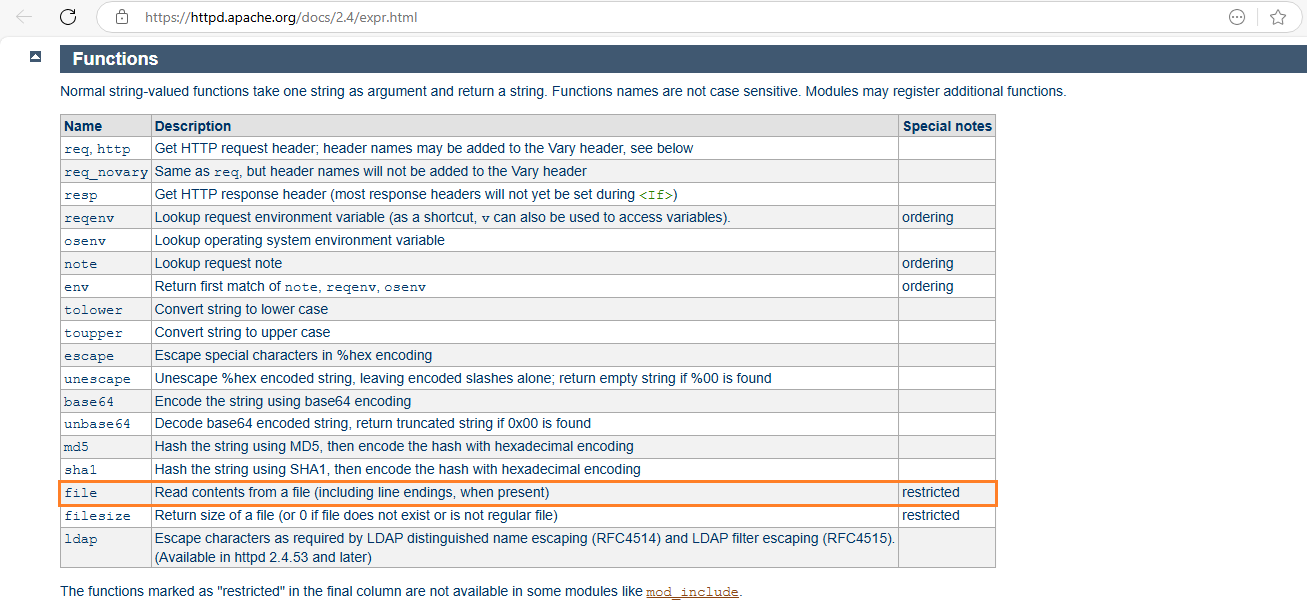This screenshot has height=607, width=1307.
Task: Click the Functions section heading
Action: tap(115, 59)
